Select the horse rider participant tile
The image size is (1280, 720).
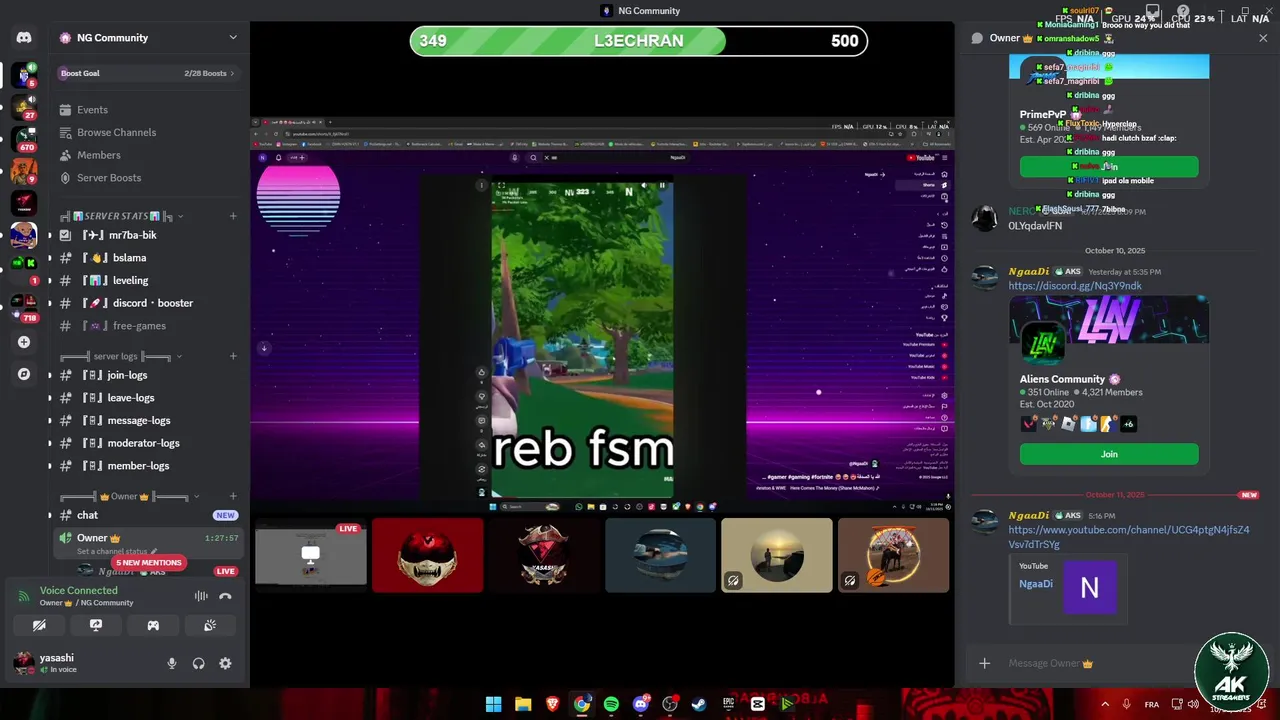893,555
